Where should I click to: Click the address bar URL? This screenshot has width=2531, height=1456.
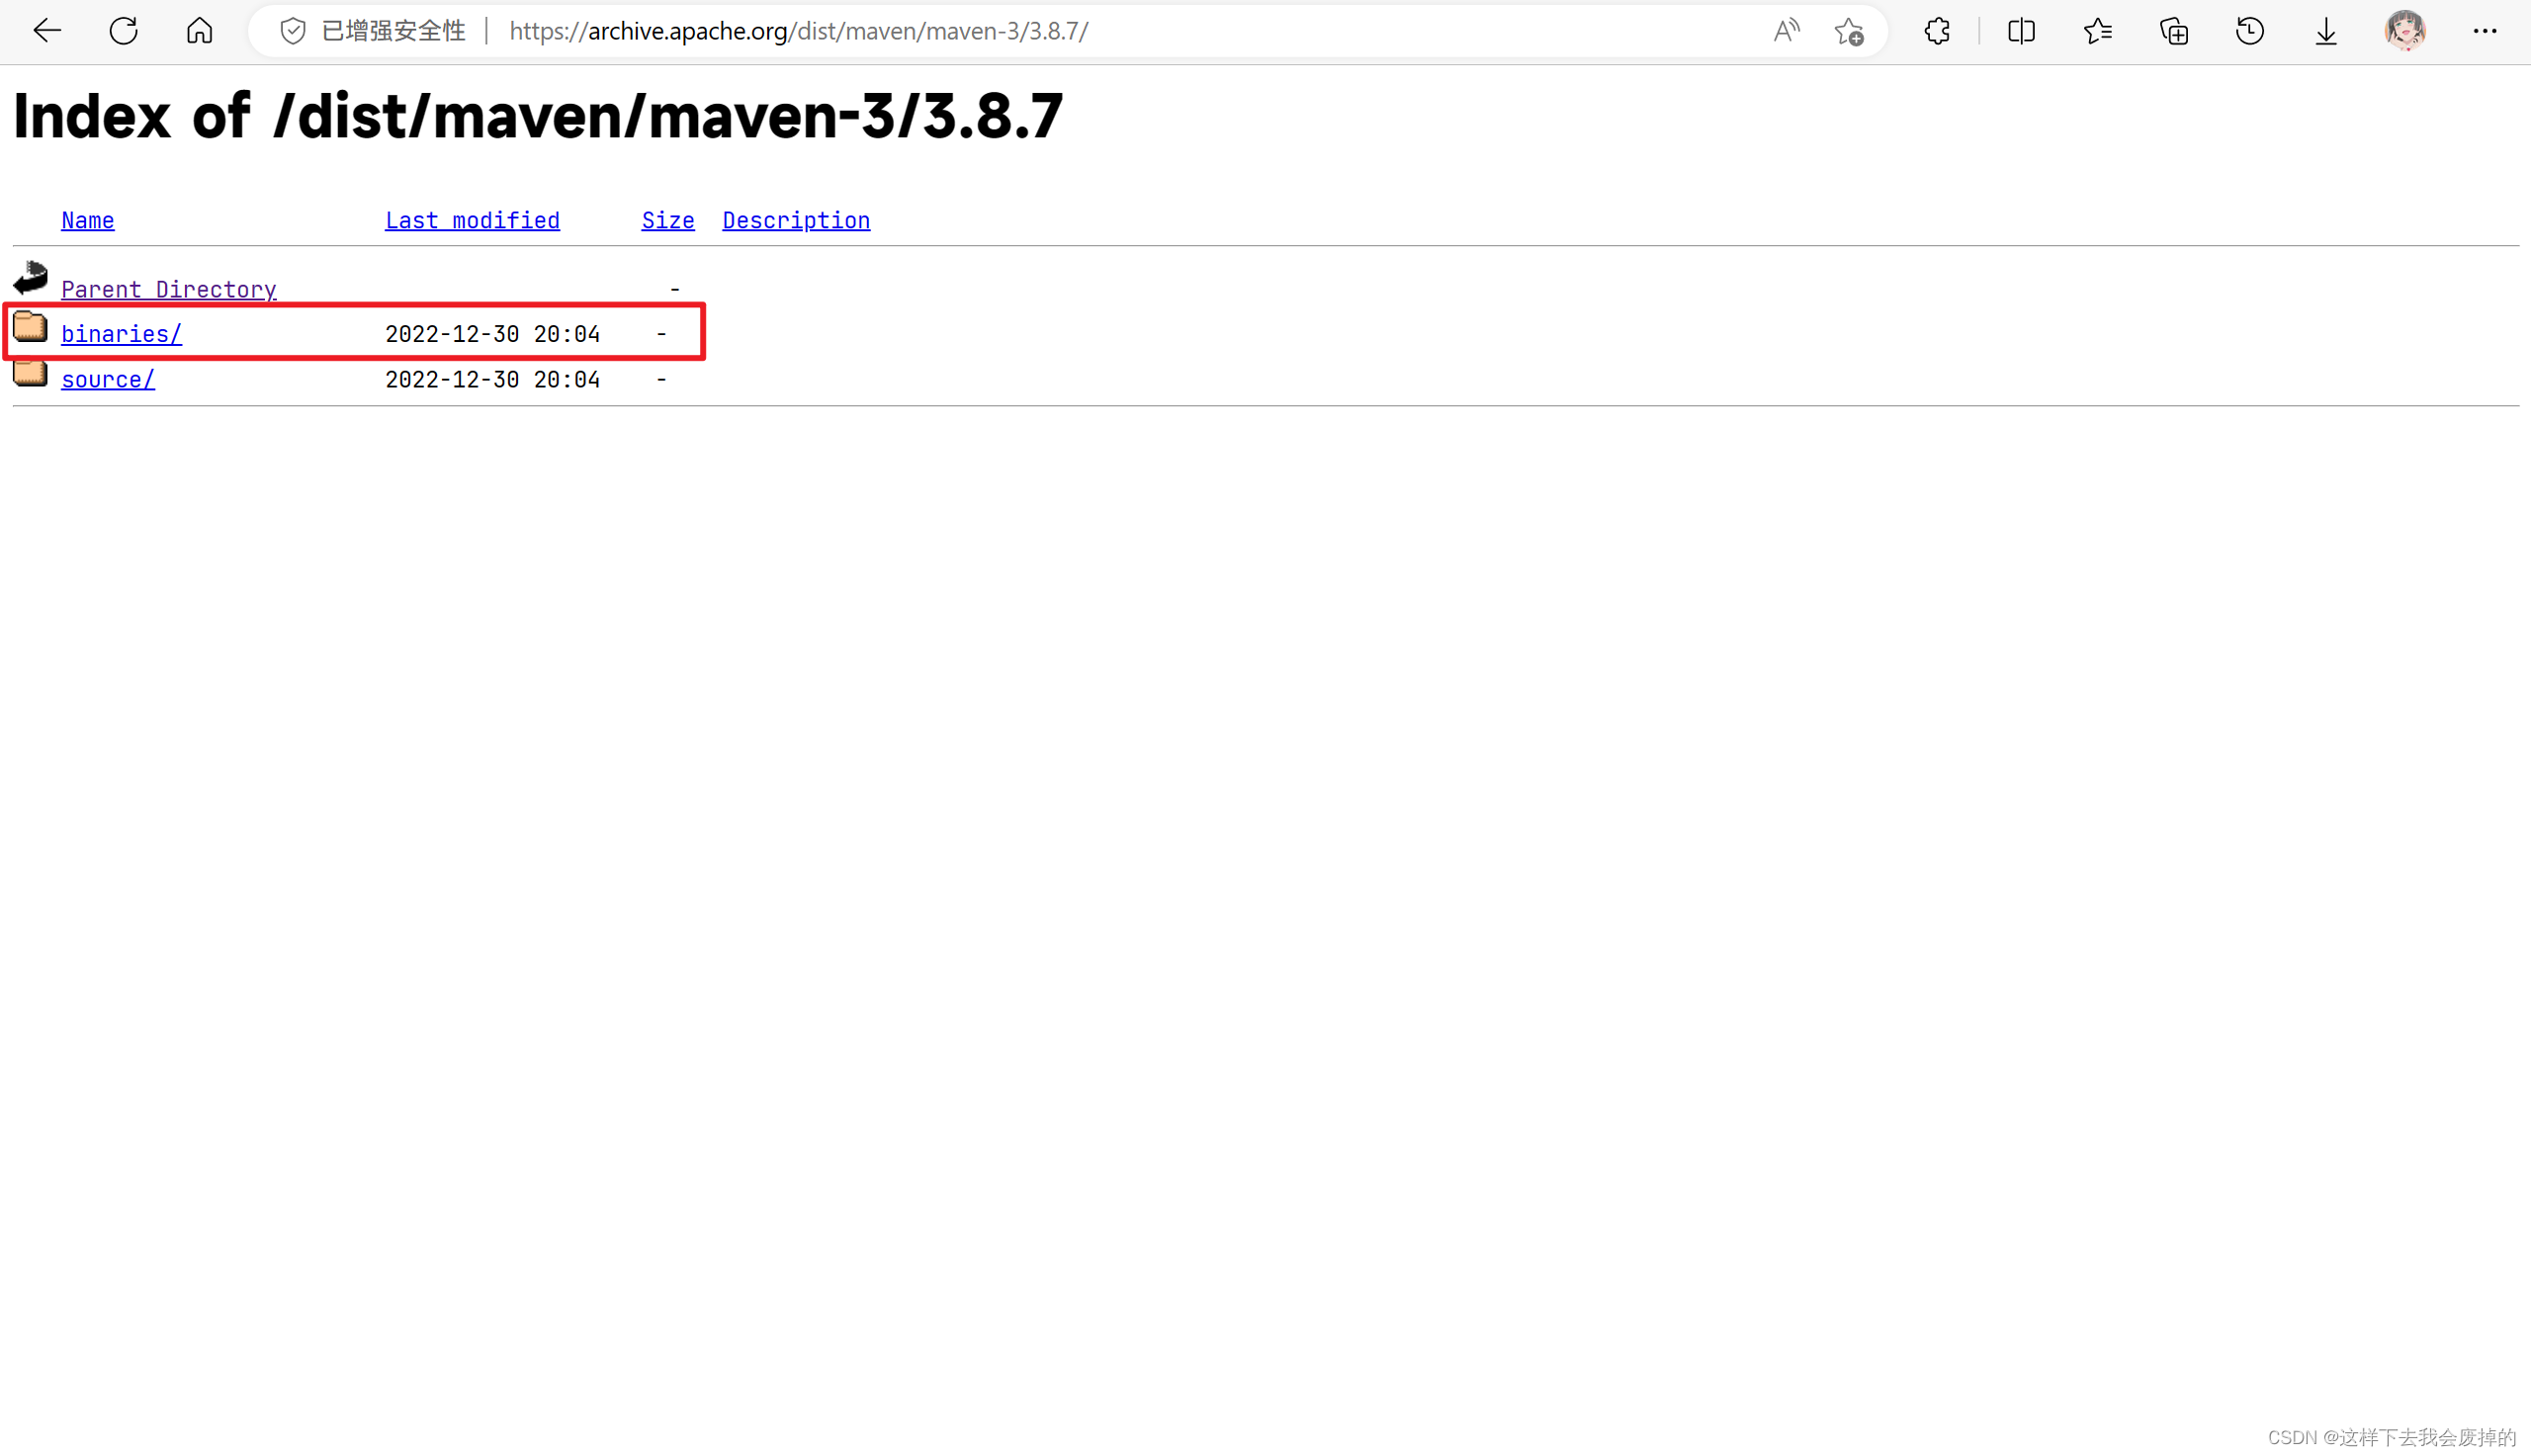798,31
